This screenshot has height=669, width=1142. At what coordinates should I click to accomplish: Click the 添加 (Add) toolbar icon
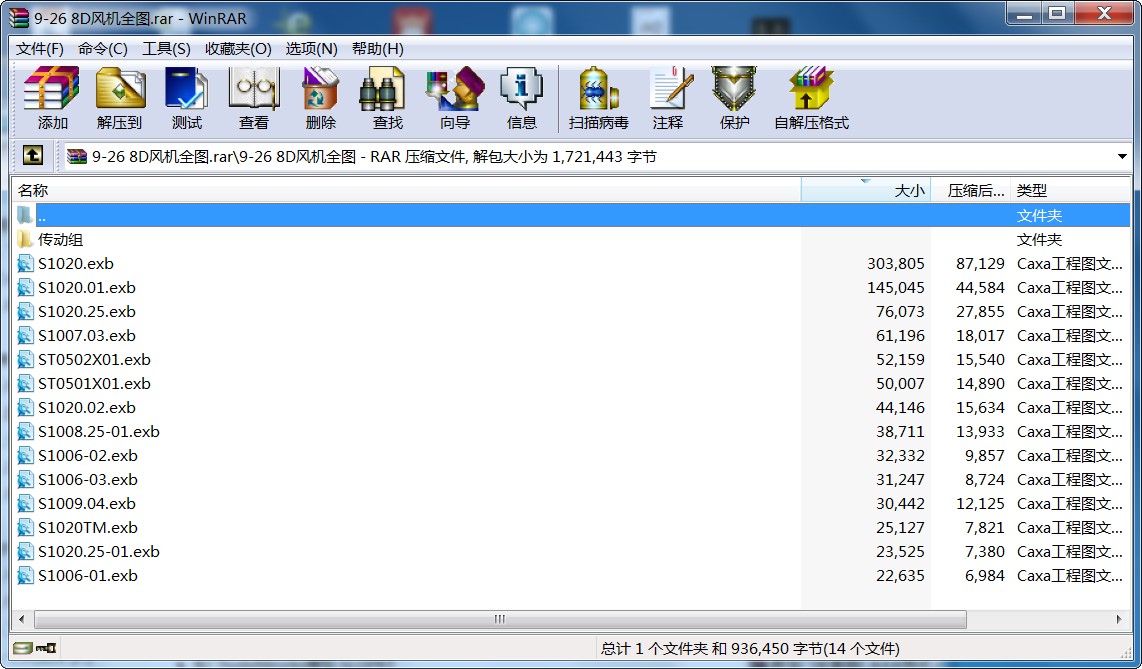52,98
